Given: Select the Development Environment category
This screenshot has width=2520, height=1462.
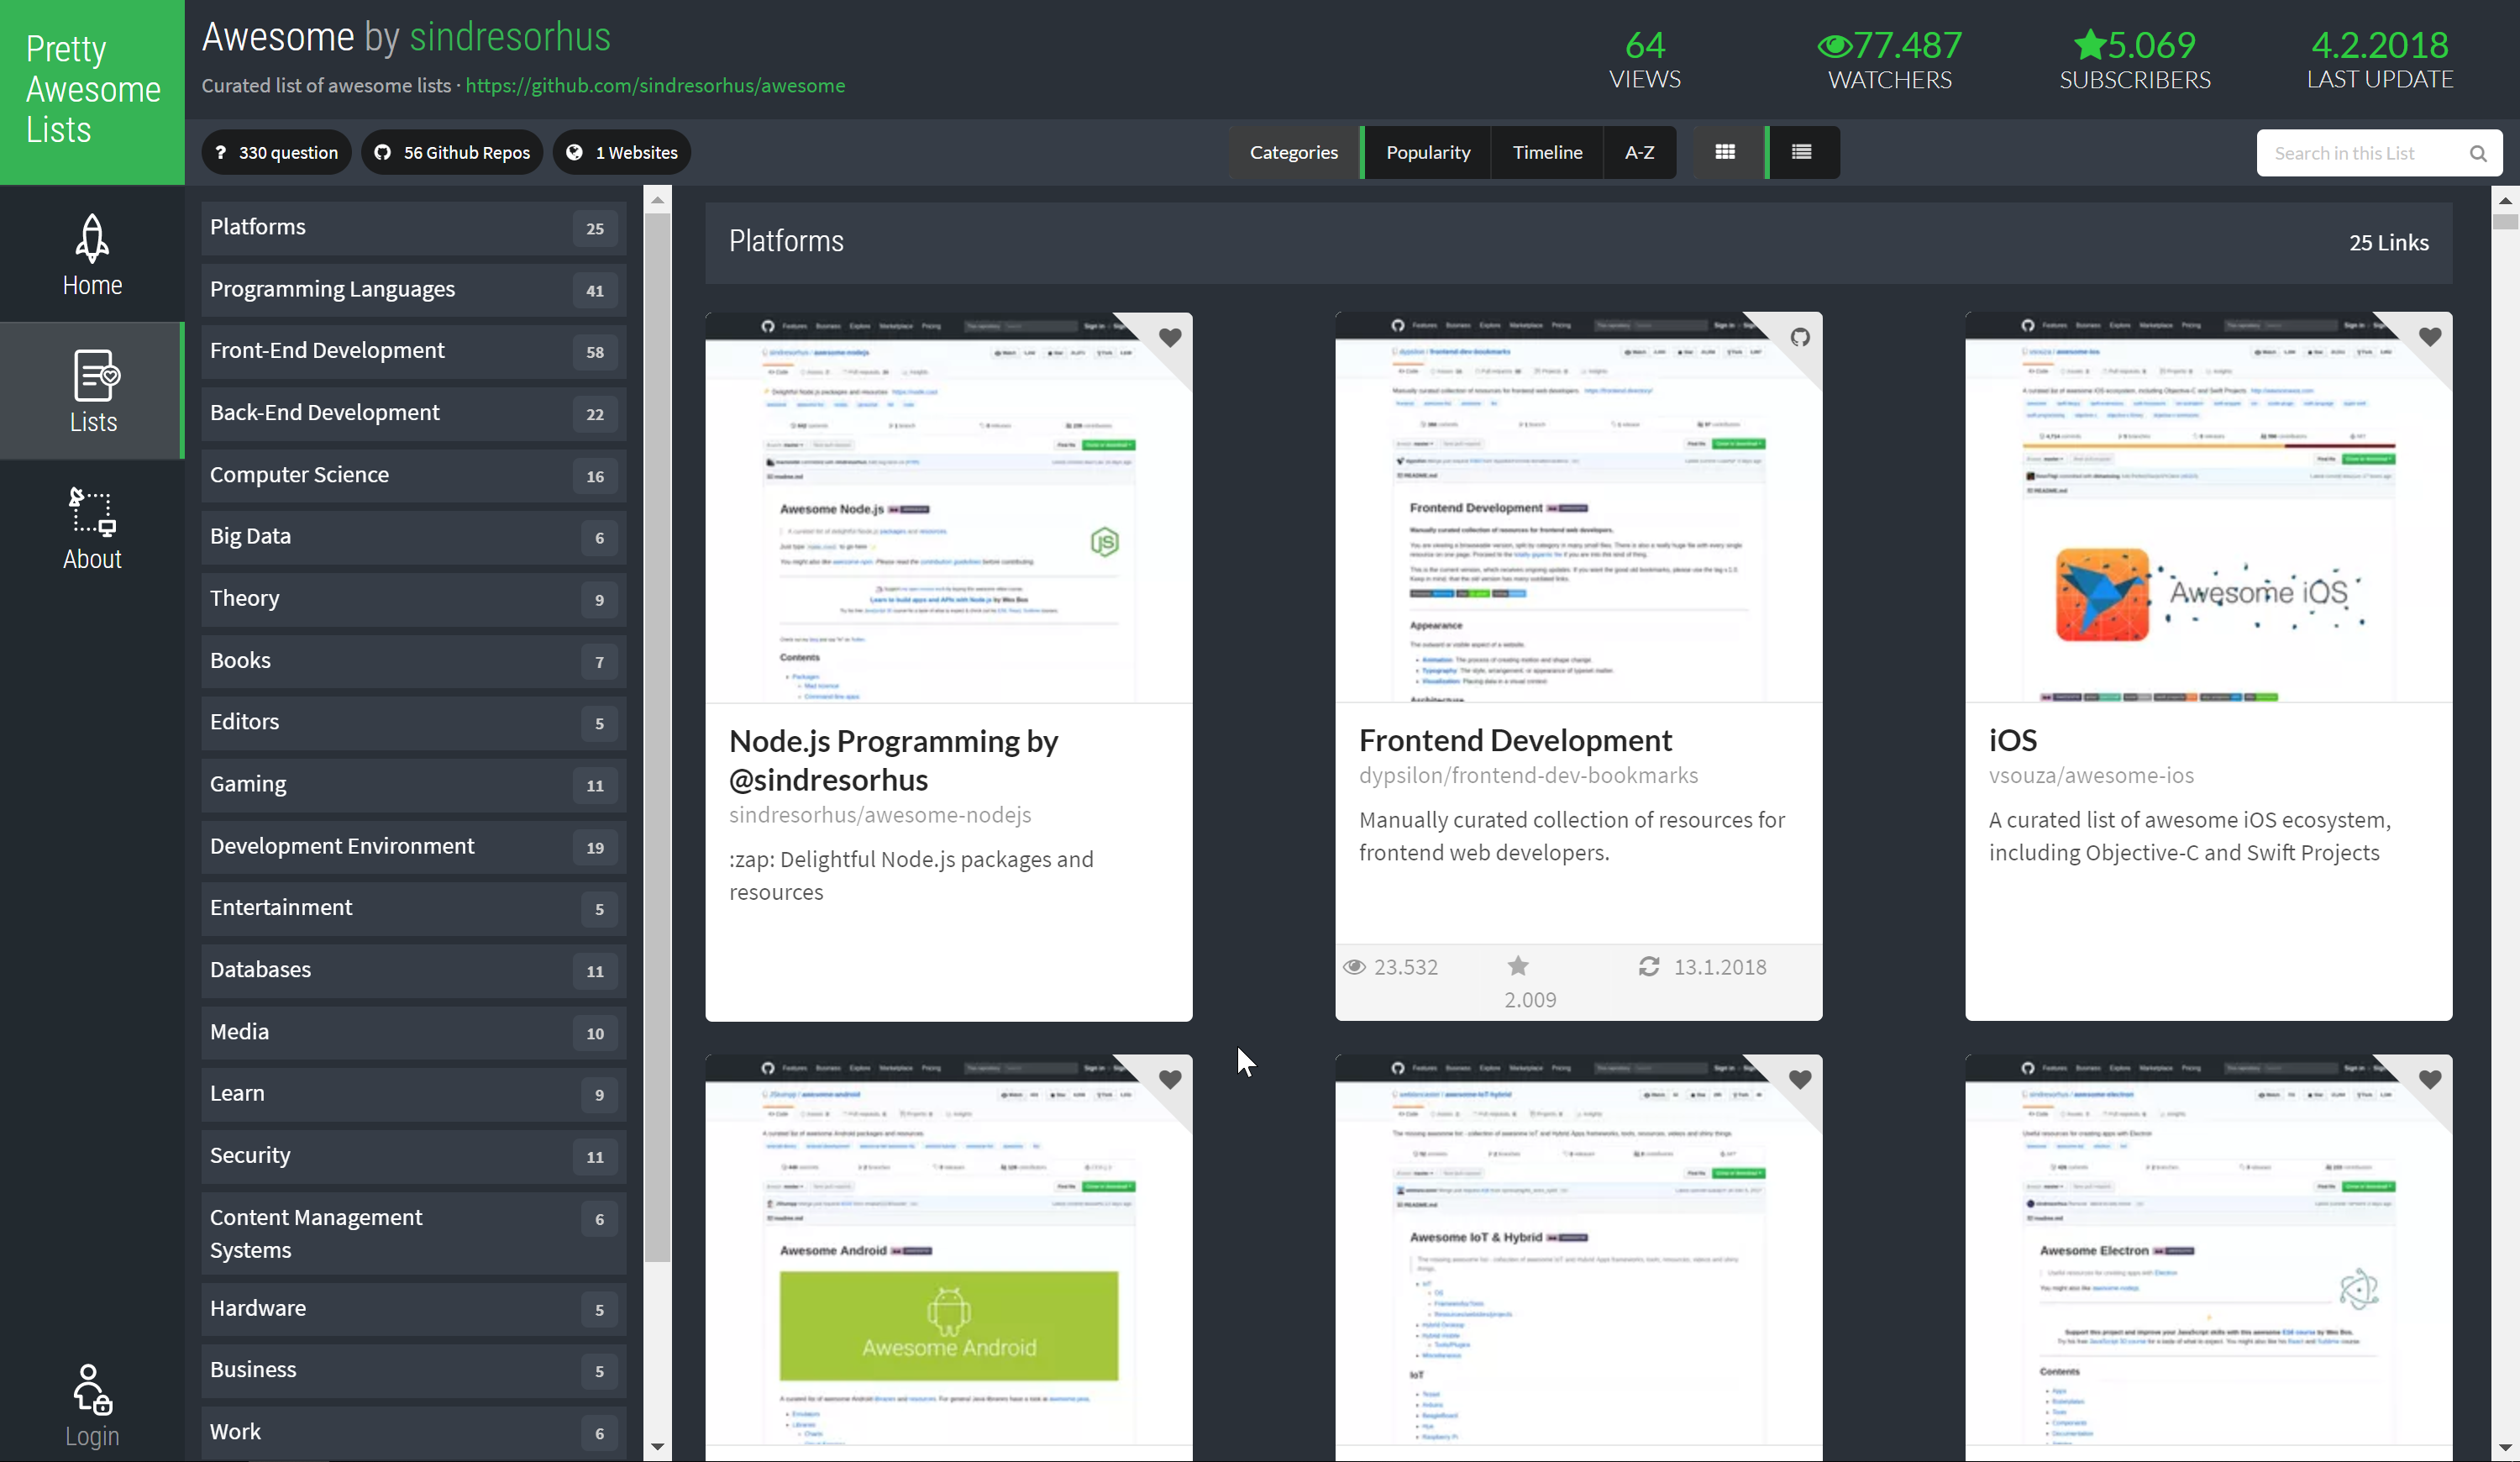Looking at the screenshot, I should click(x=413, y=847).
